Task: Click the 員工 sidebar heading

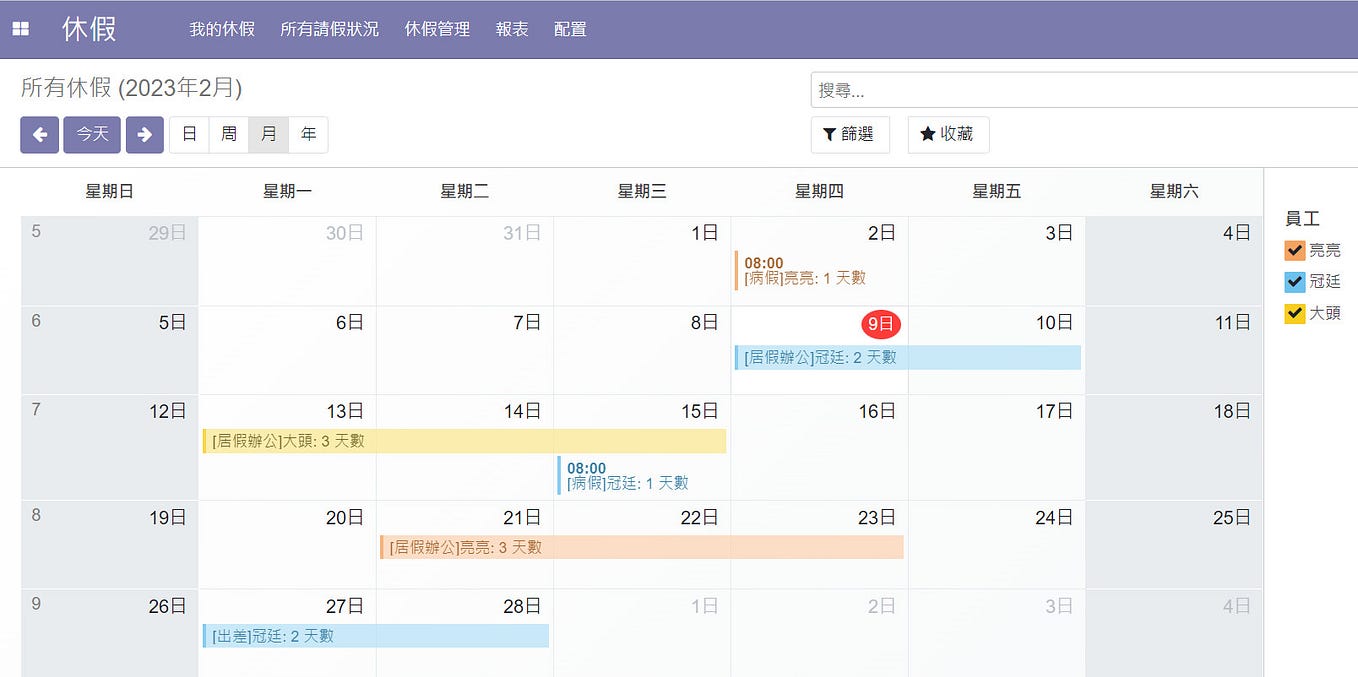Action: click(1302, 219)
